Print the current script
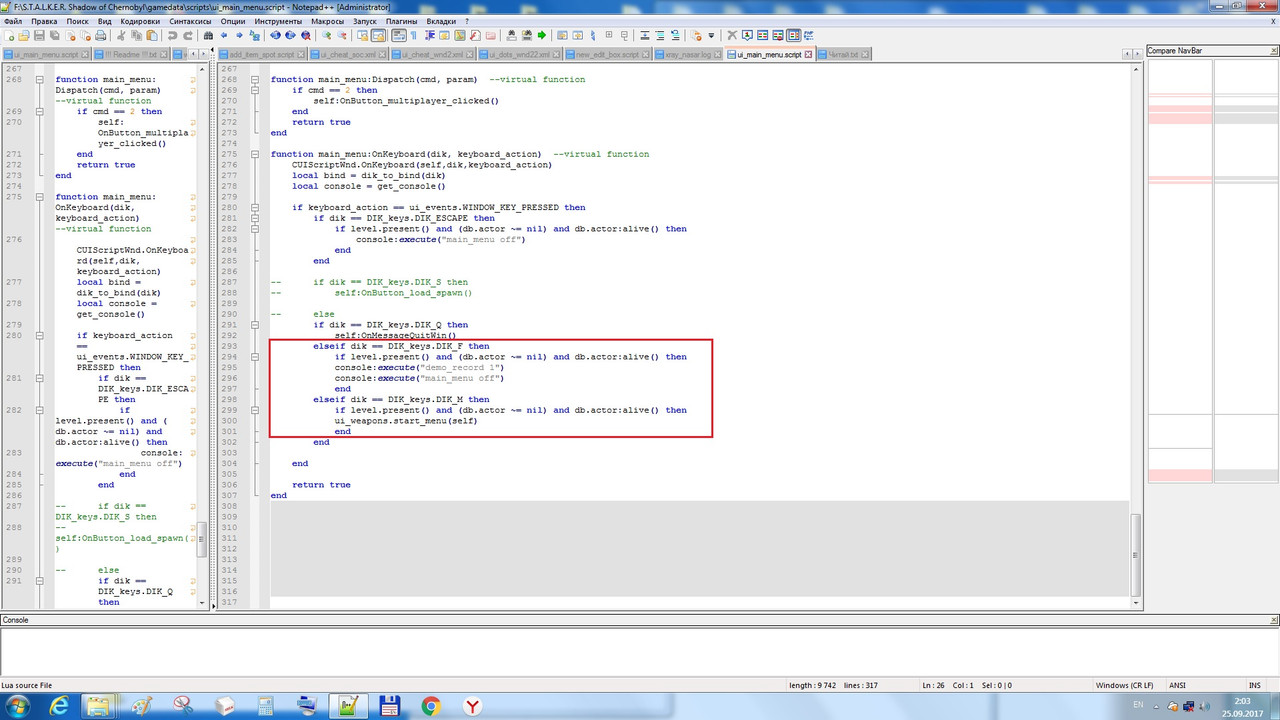This screenshot has height=720, width=1280. (x=100, y=35)
